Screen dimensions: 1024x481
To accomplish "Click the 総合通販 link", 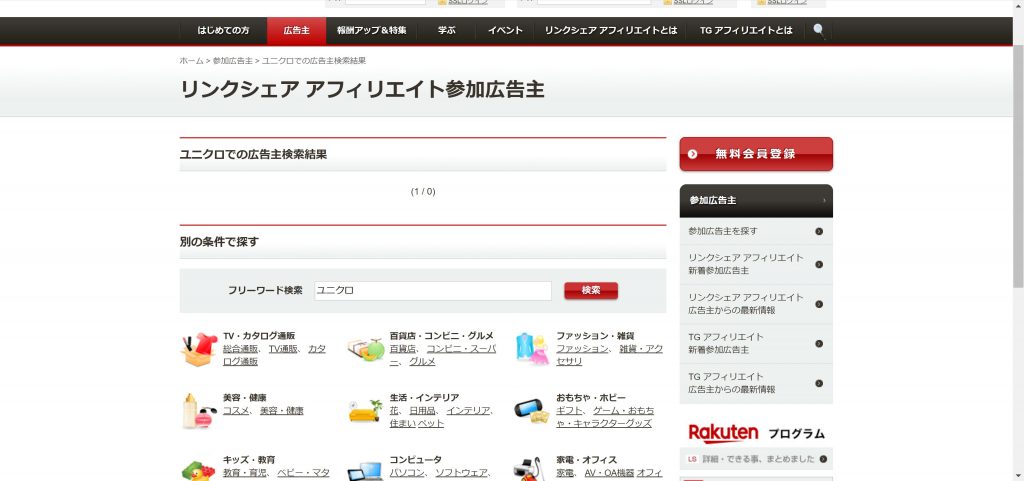I will pos(240,349).
